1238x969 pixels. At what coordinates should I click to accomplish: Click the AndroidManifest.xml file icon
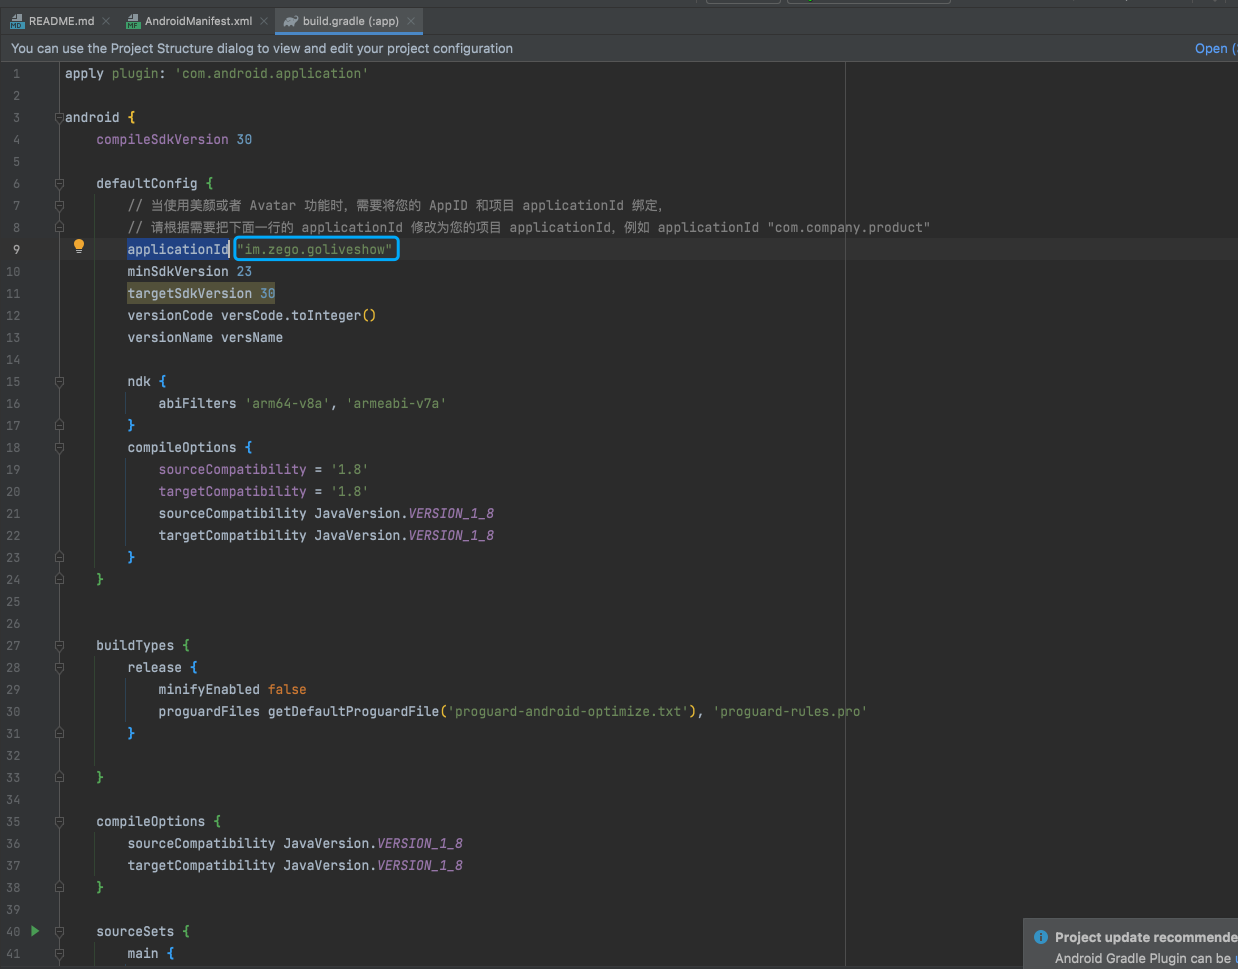tap(133, 21)
